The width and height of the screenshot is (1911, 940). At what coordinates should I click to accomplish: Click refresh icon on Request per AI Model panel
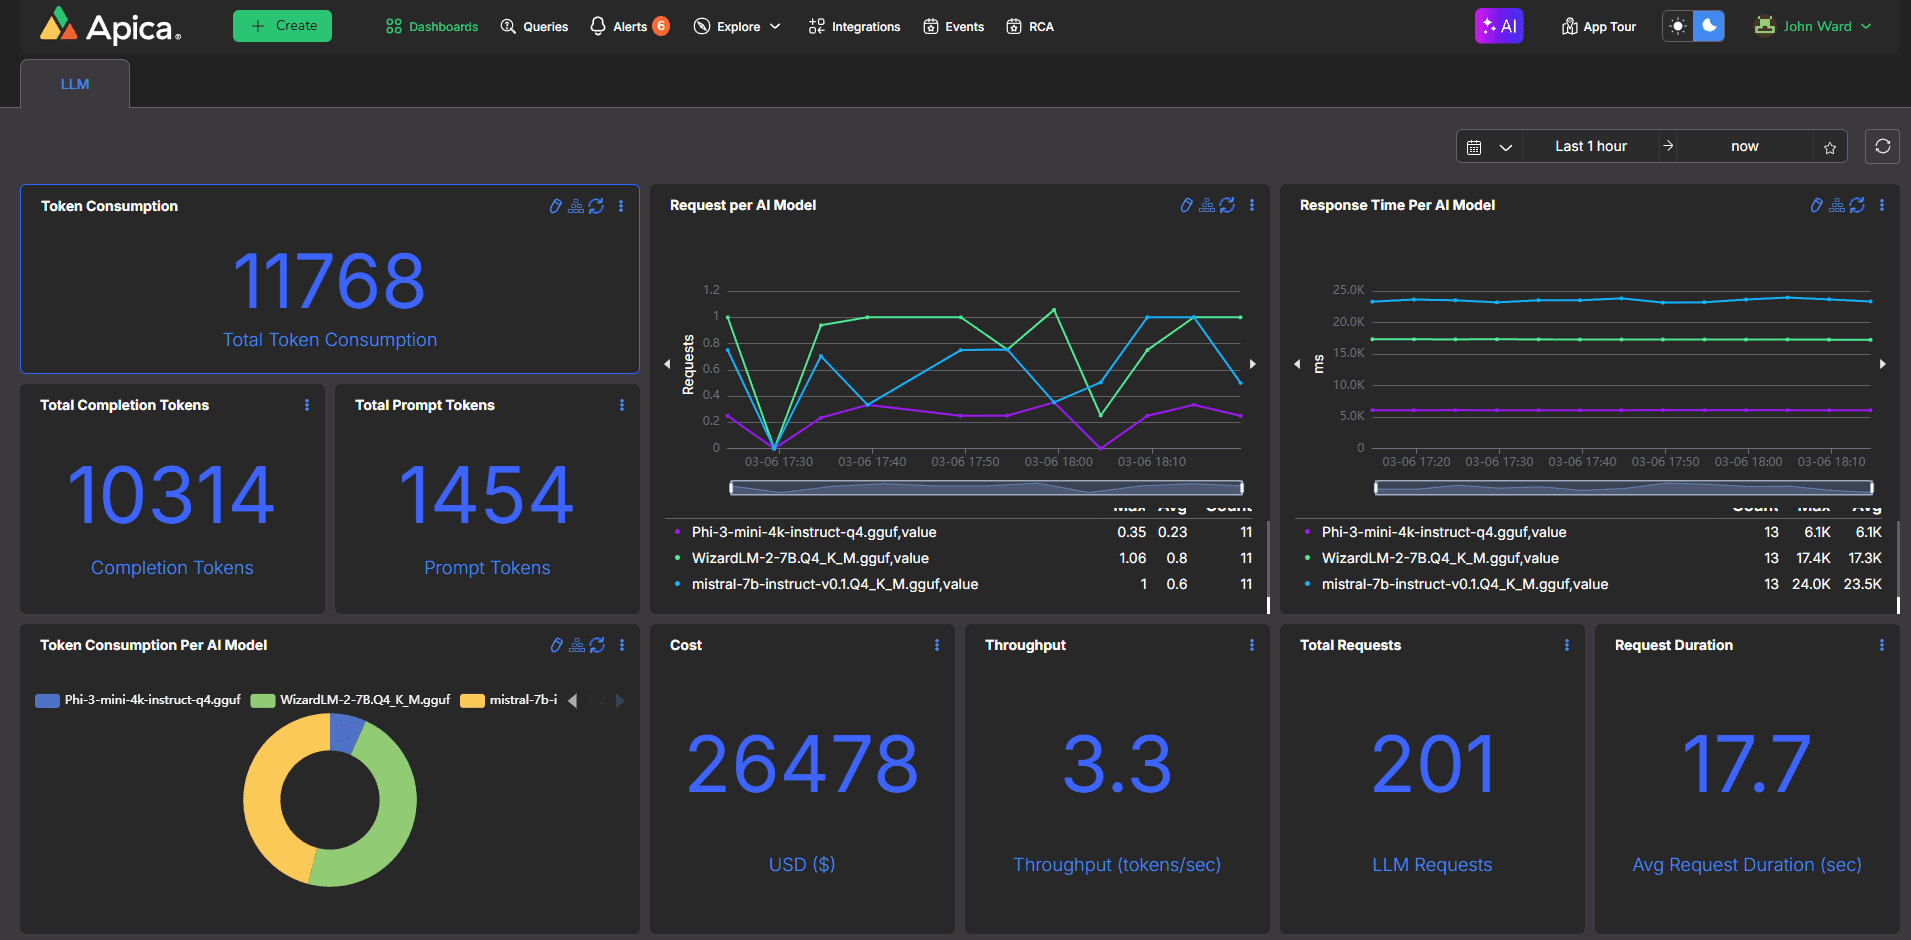pos(1227,205)
